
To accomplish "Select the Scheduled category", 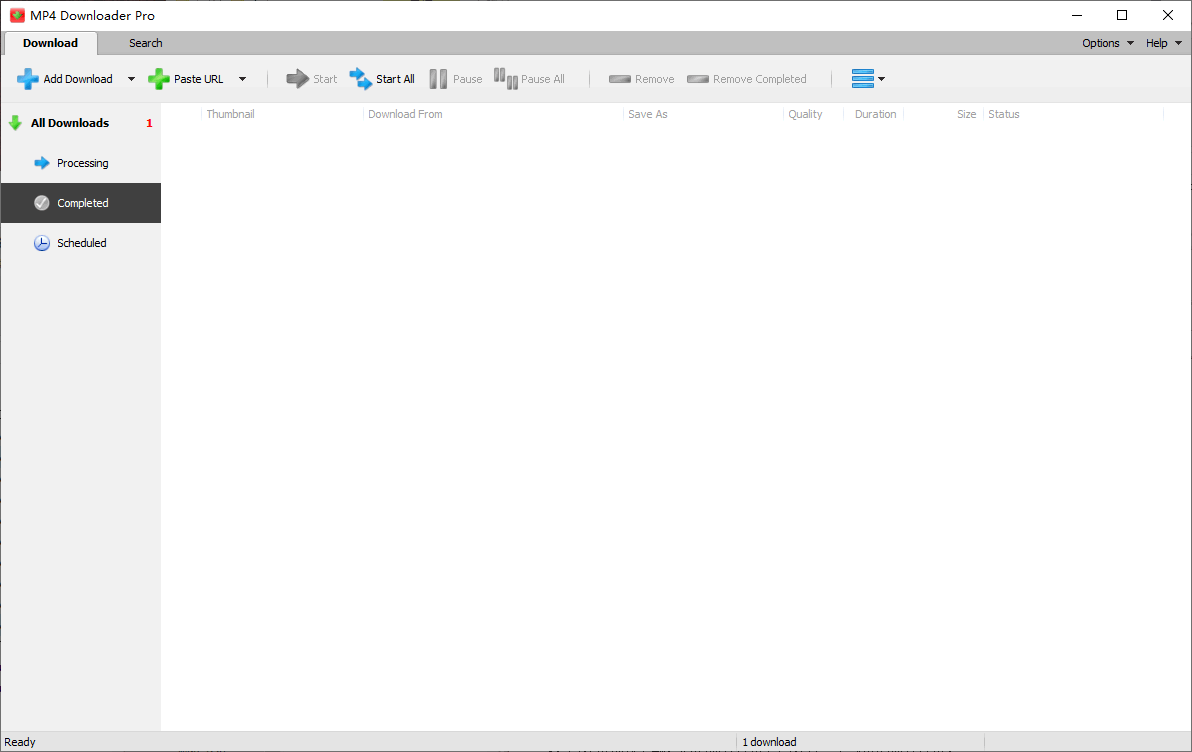I will [x=81, y=243].
